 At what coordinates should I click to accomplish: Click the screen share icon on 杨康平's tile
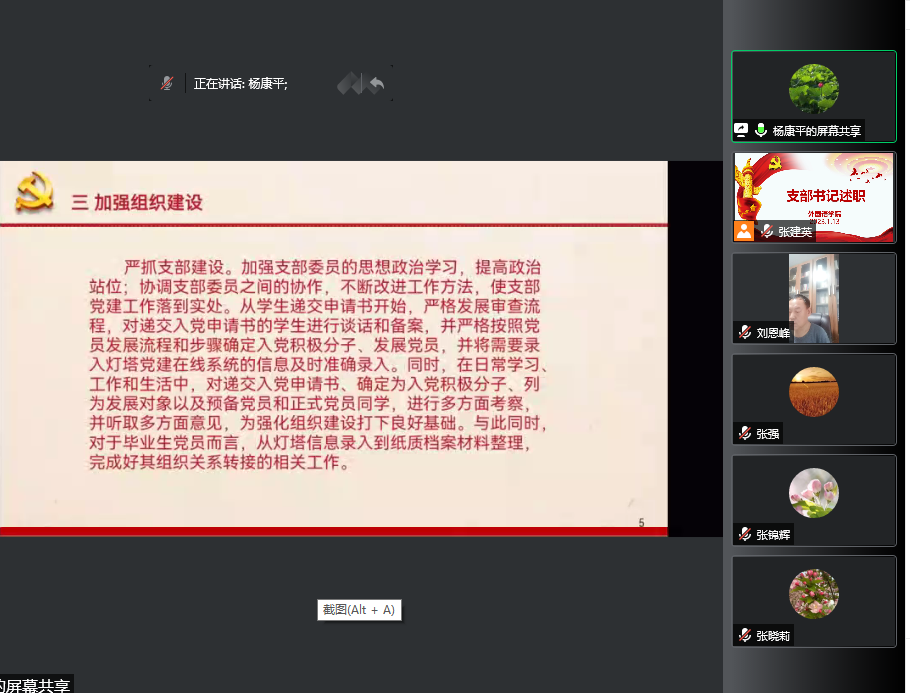(x=741, y=130)
